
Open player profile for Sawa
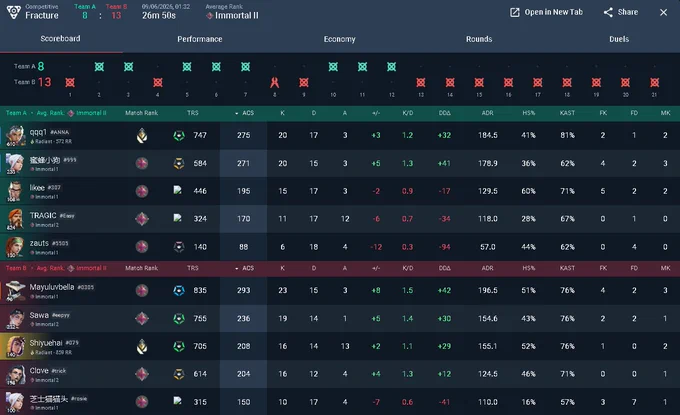coord(39,315)
